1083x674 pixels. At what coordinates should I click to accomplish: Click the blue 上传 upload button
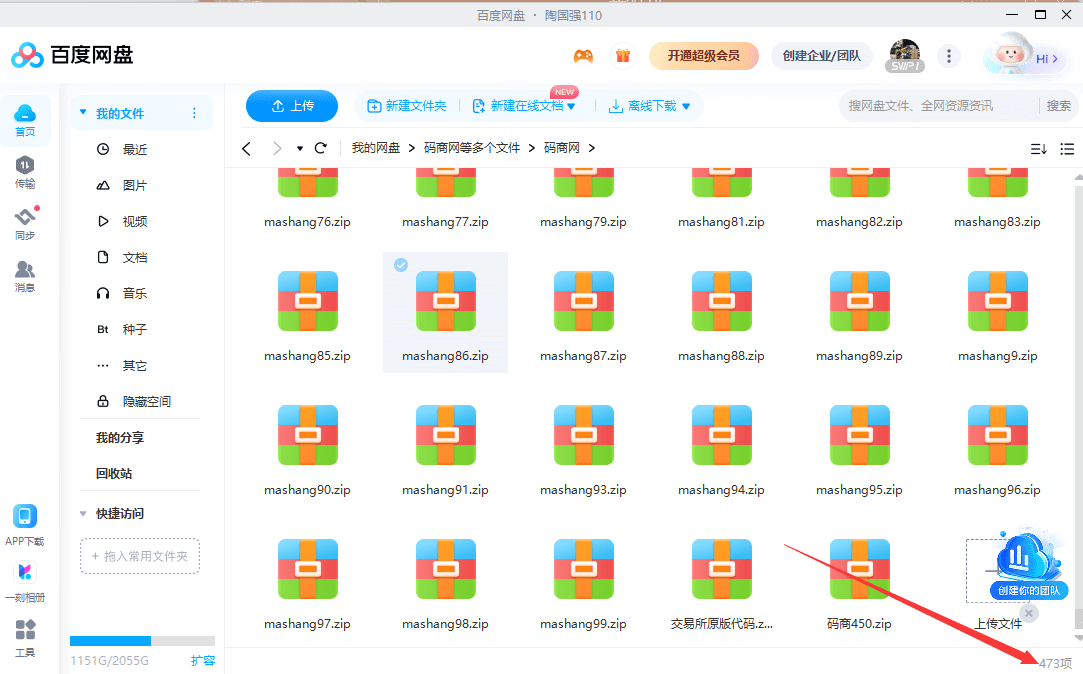coord(292,106)
